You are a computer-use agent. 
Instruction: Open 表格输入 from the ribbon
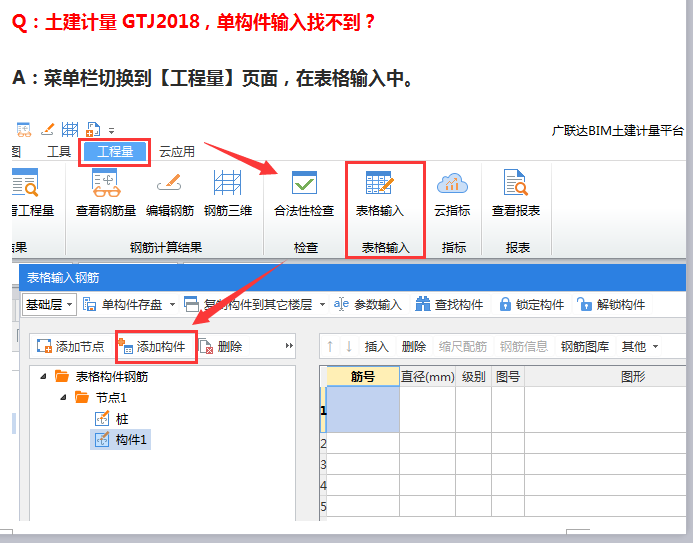[x=380, y=194]
